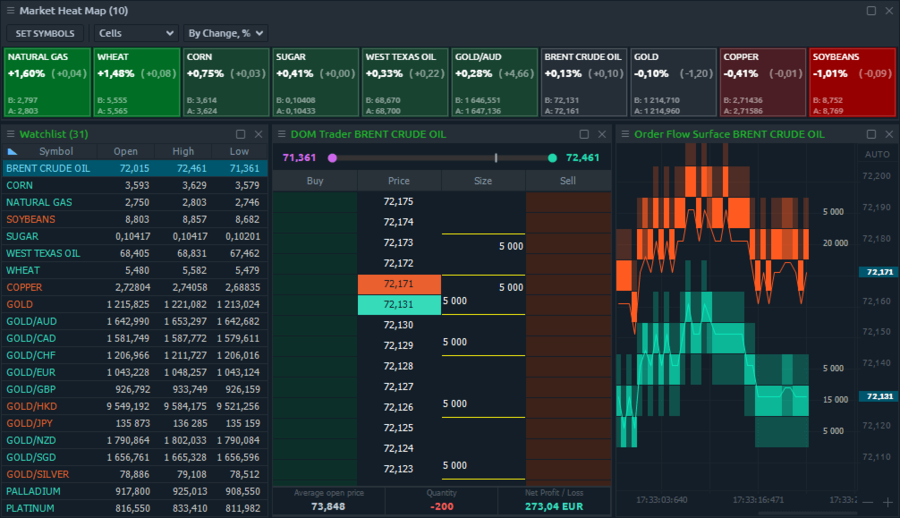Open the Cells view dropdown
Viewport: 900px width, 518px height.
(x=136, y=33)
